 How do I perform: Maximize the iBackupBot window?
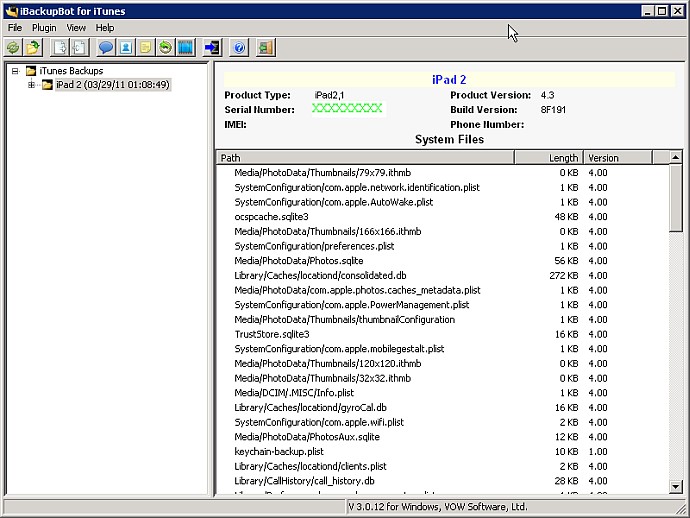point(661,11)
